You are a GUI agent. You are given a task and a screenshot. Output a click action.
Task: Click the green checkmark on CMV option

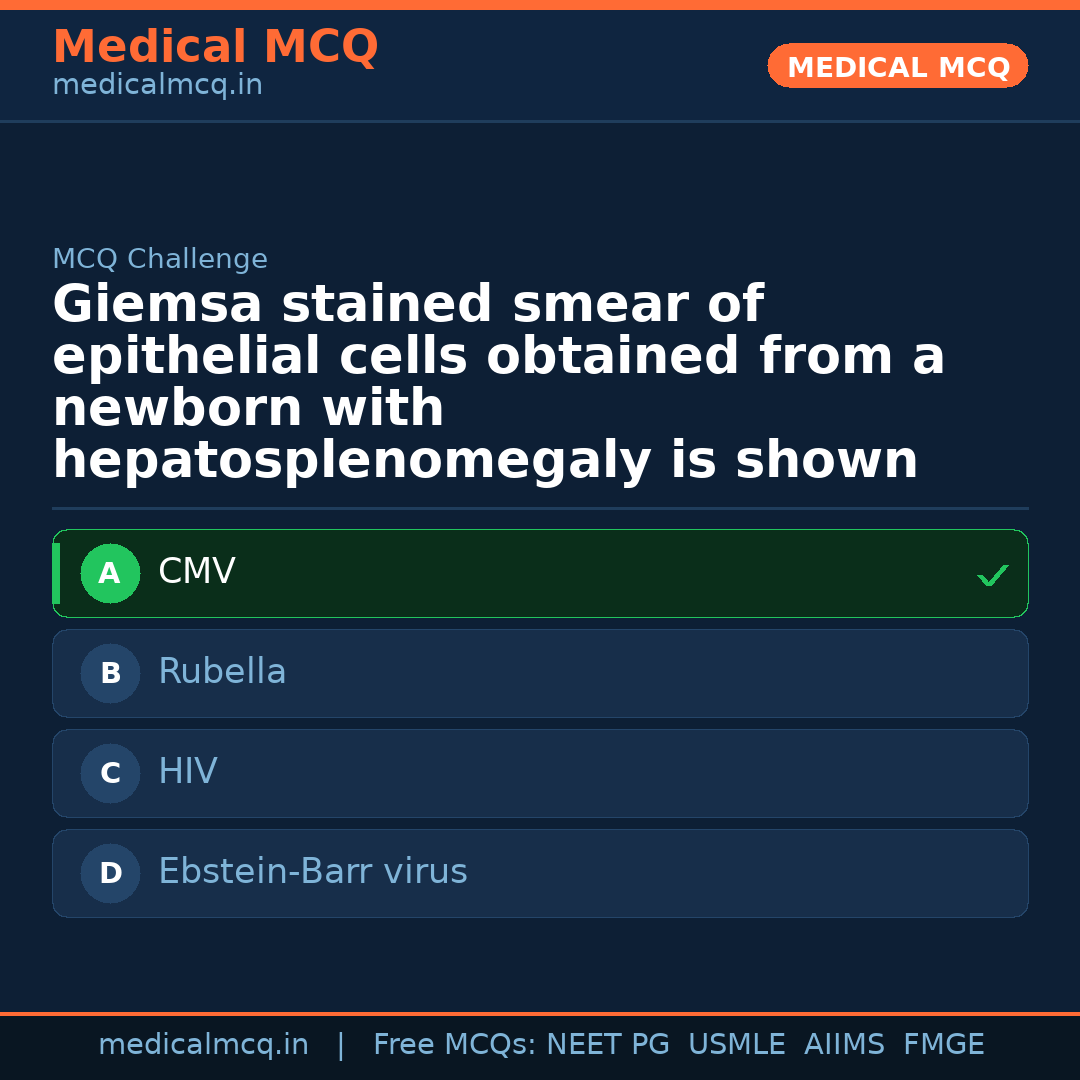pyautogui.click(x=992, y=575)
